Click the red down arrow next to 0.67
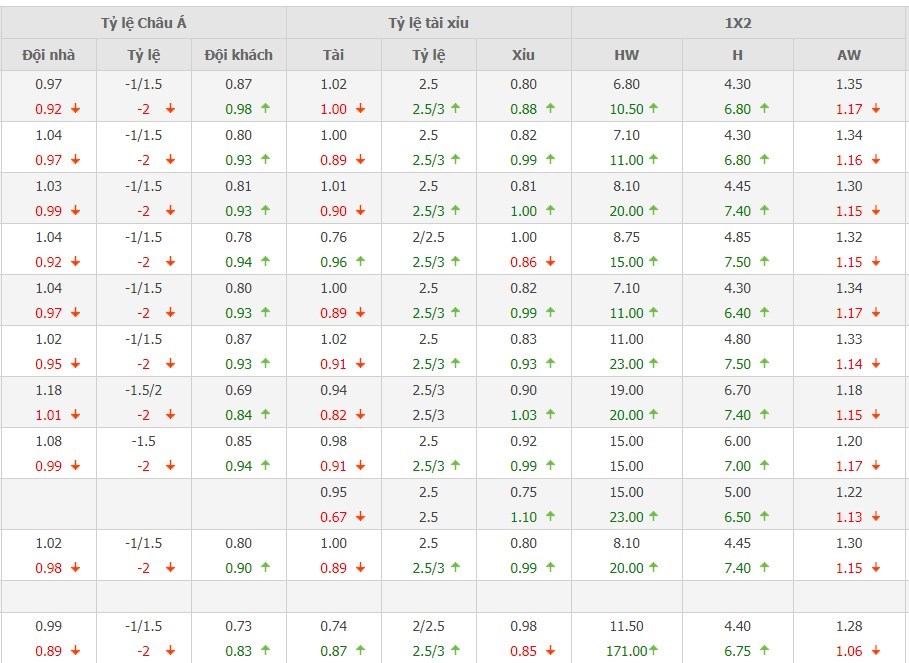This screenshot has width=909, height=663. point(360,517)
